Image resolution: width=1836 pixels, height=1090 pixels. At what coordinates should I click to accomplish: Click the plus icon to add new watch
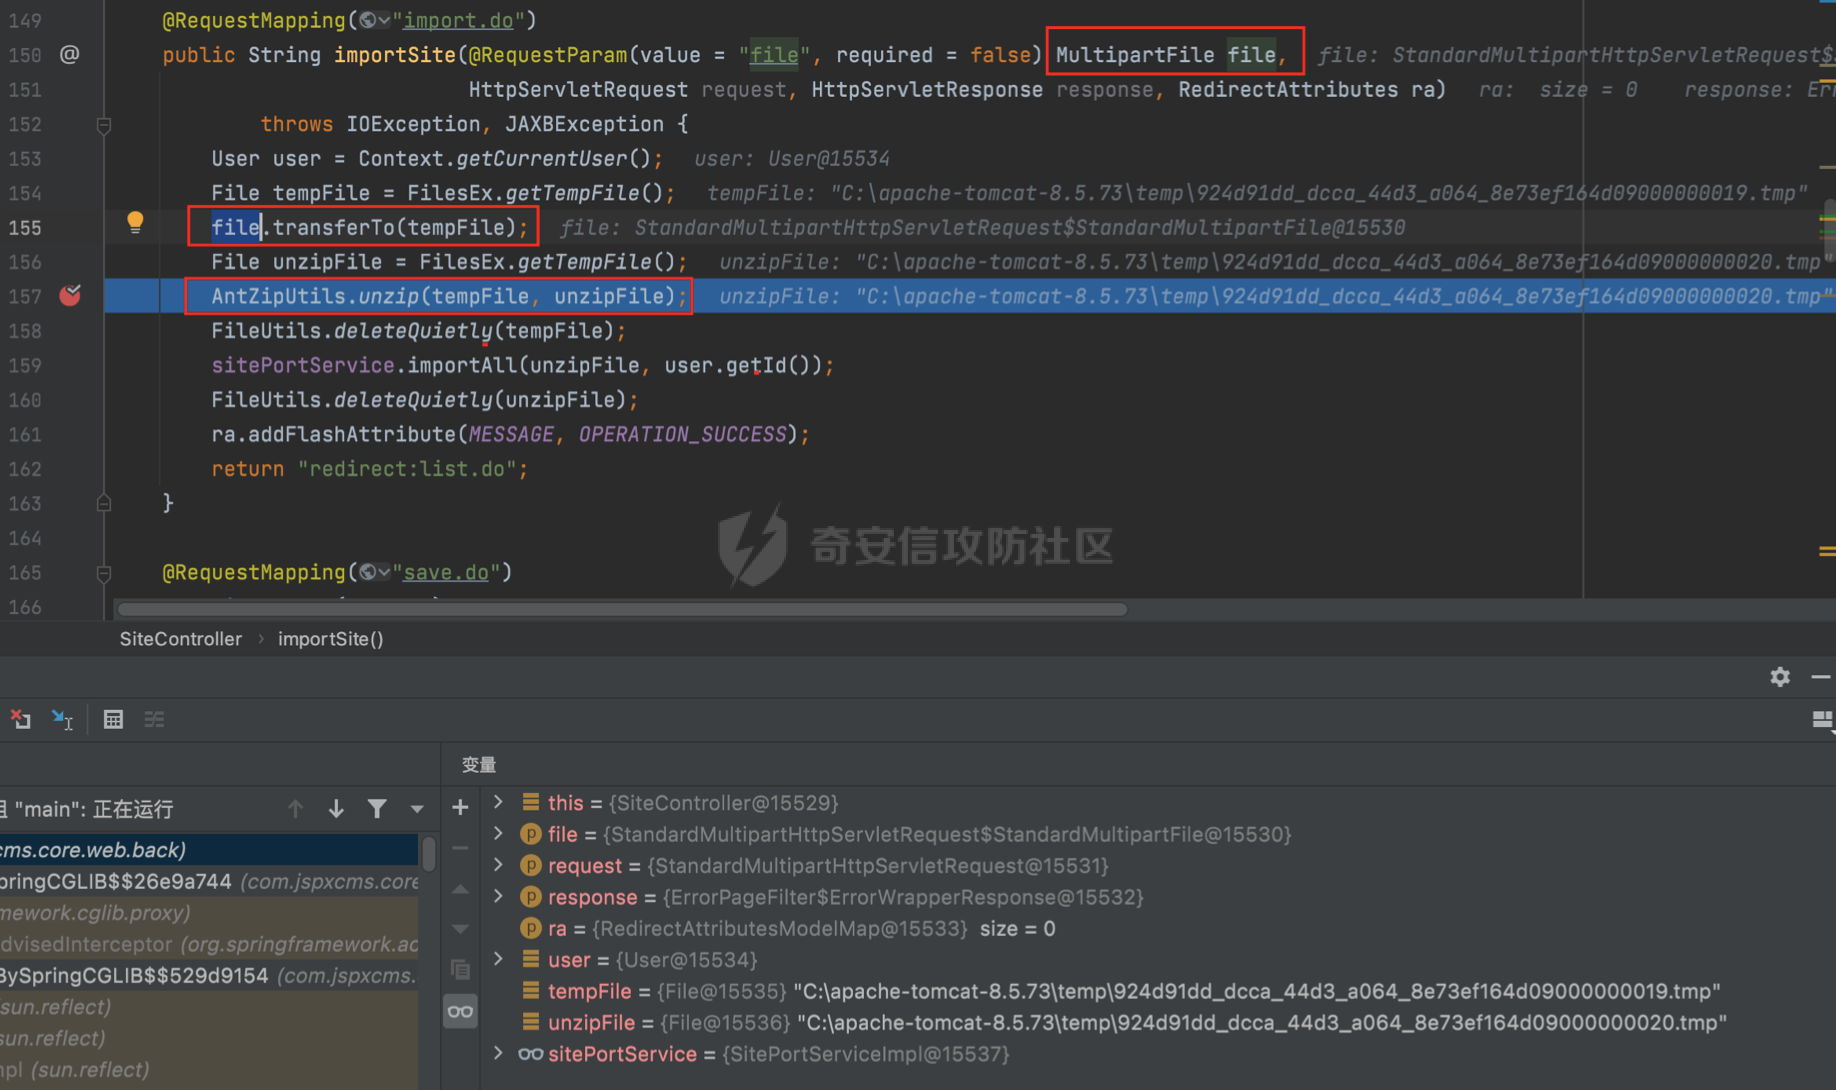point(460,807)
